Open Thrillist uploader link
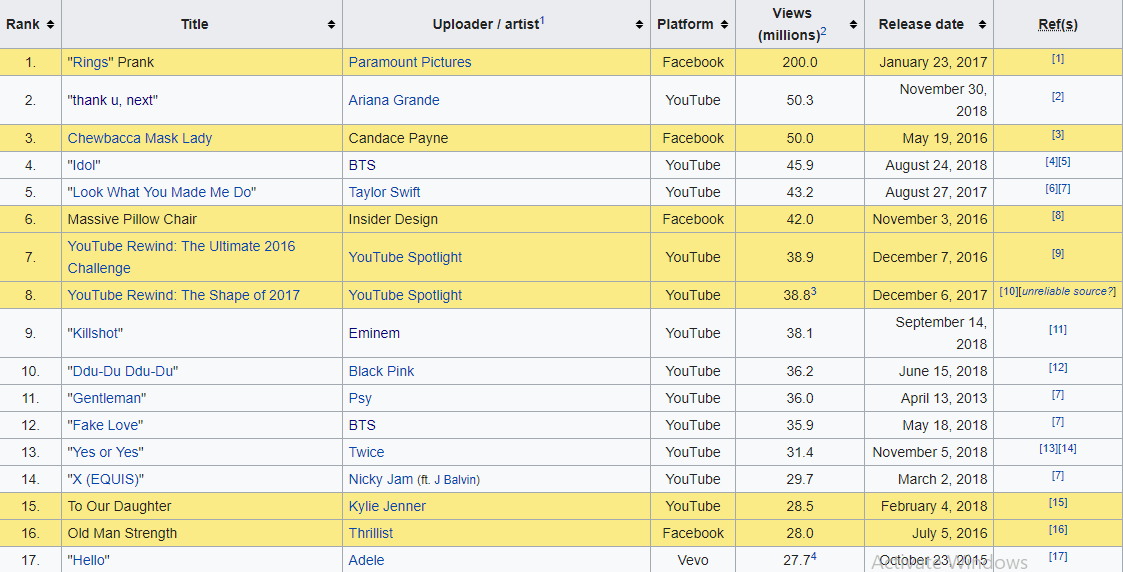The height and width of the screenshot is (572, 1123). [370, 533]
